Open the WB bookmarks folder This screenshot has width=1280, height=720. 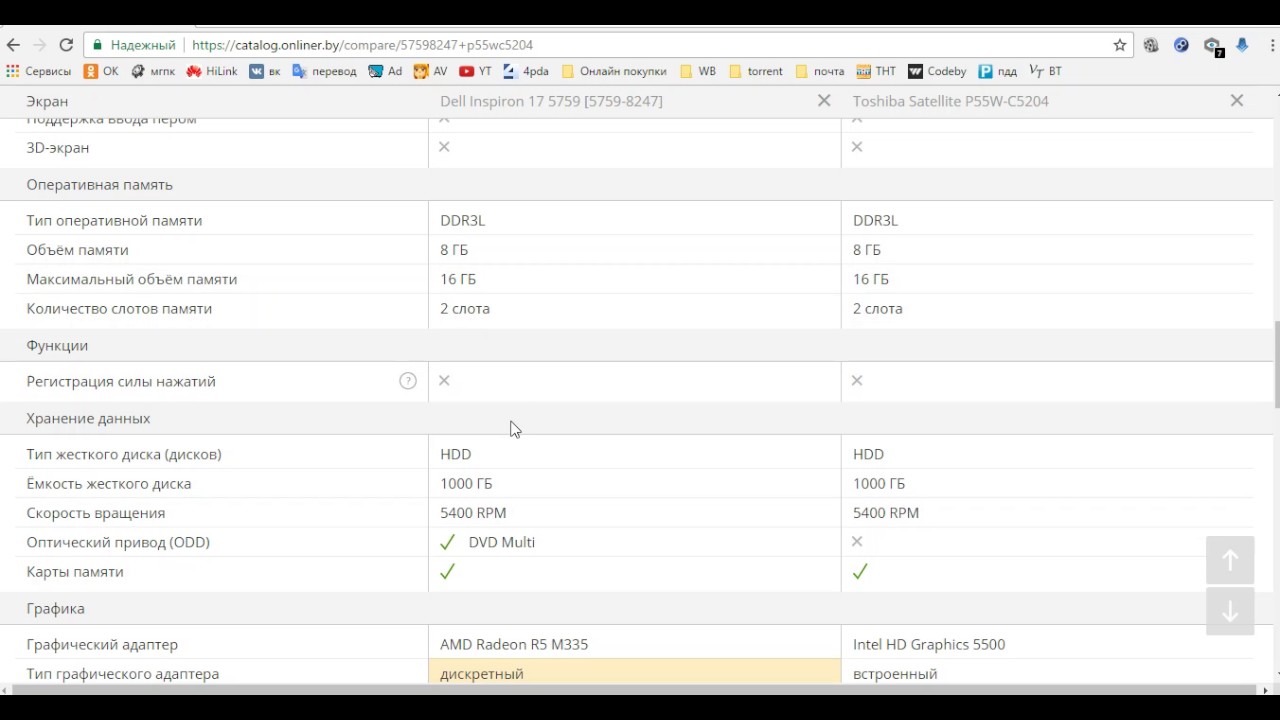(x=698, y=71)
